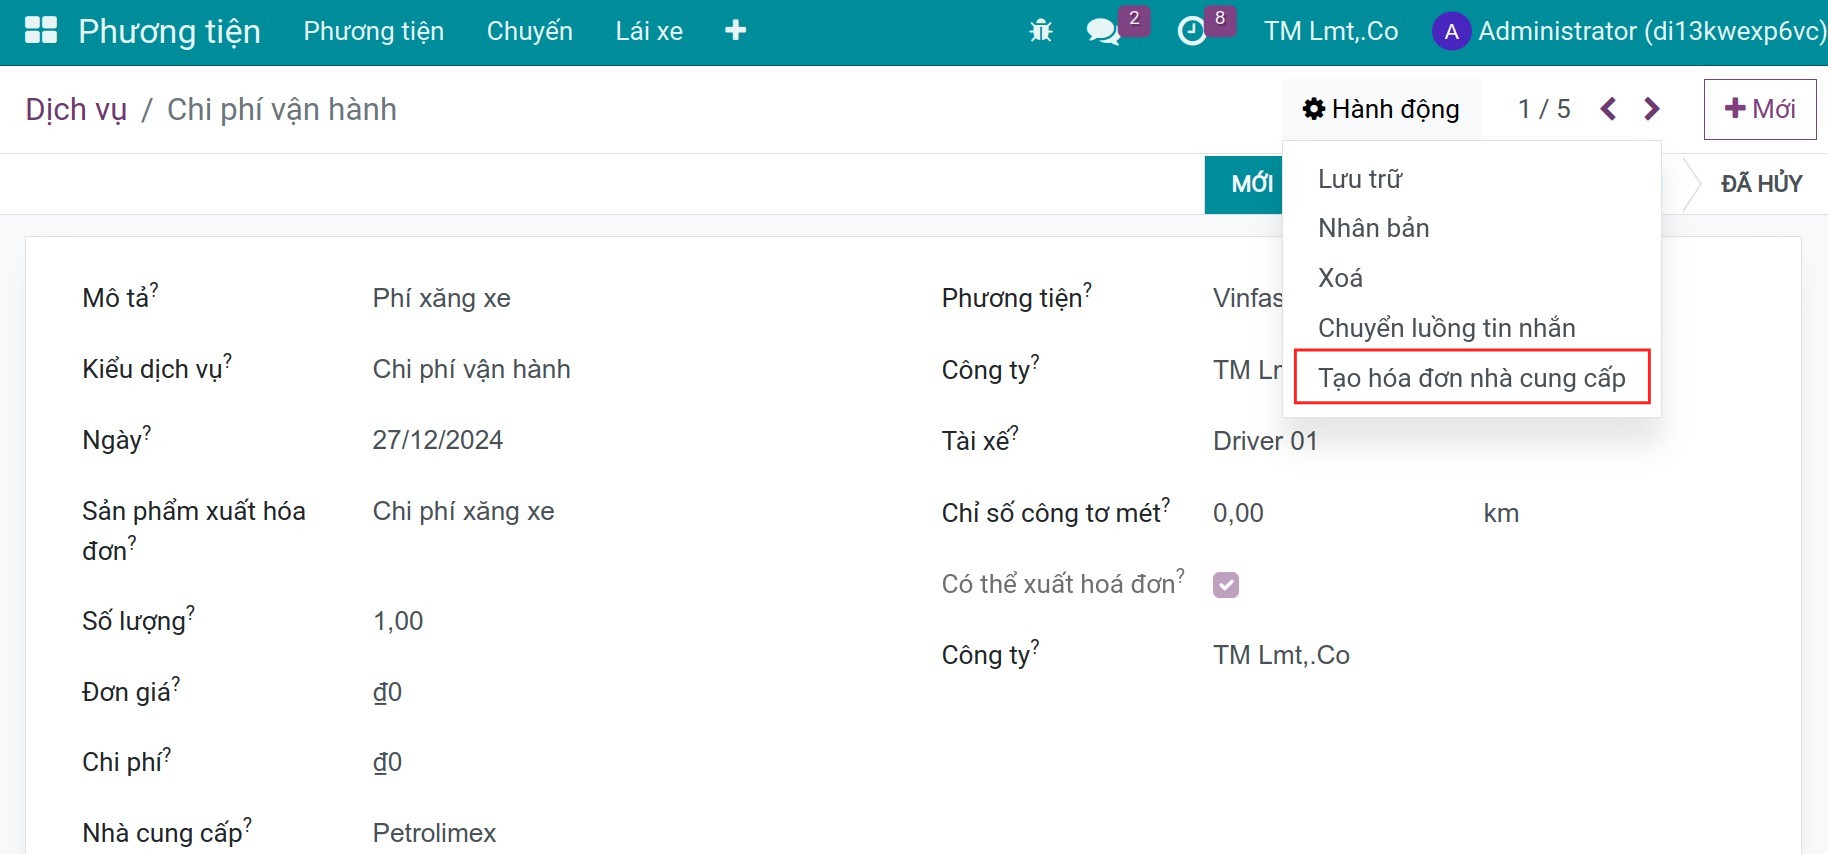Viewport: 1828px width, 854px height.
Task: Click the plus icon in top navigation
Action: [x=735, y=31]
